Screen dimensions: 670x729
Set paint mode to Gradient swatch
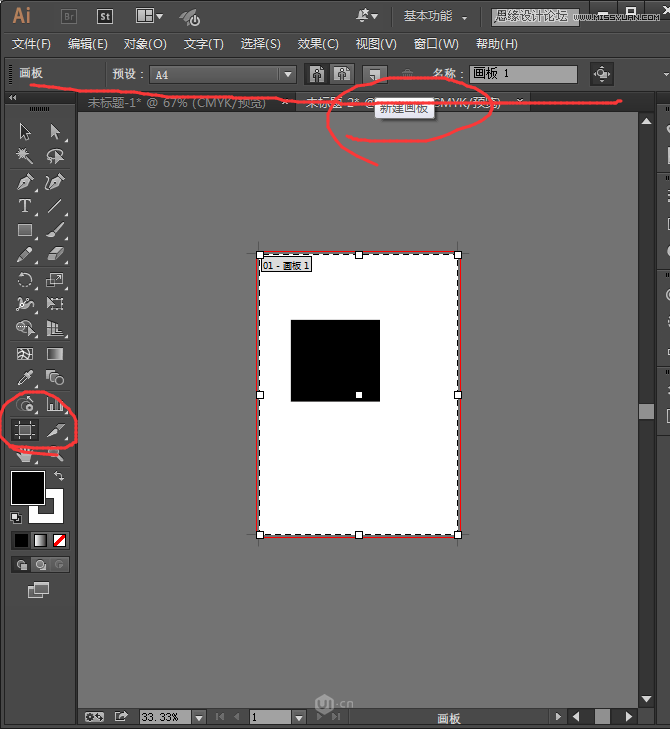[x=40, y=540]
